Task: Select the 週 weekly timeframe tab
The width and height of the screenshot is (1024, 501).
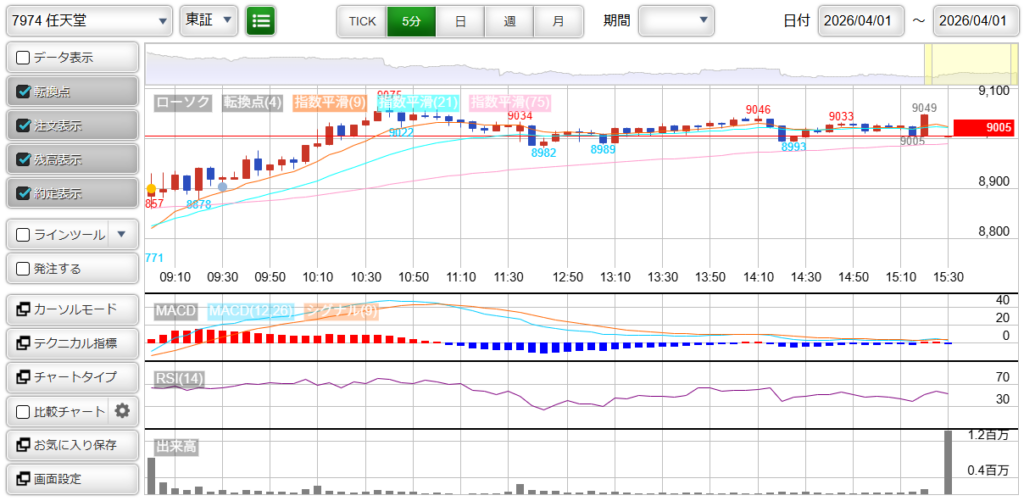Action: [510, 20]
